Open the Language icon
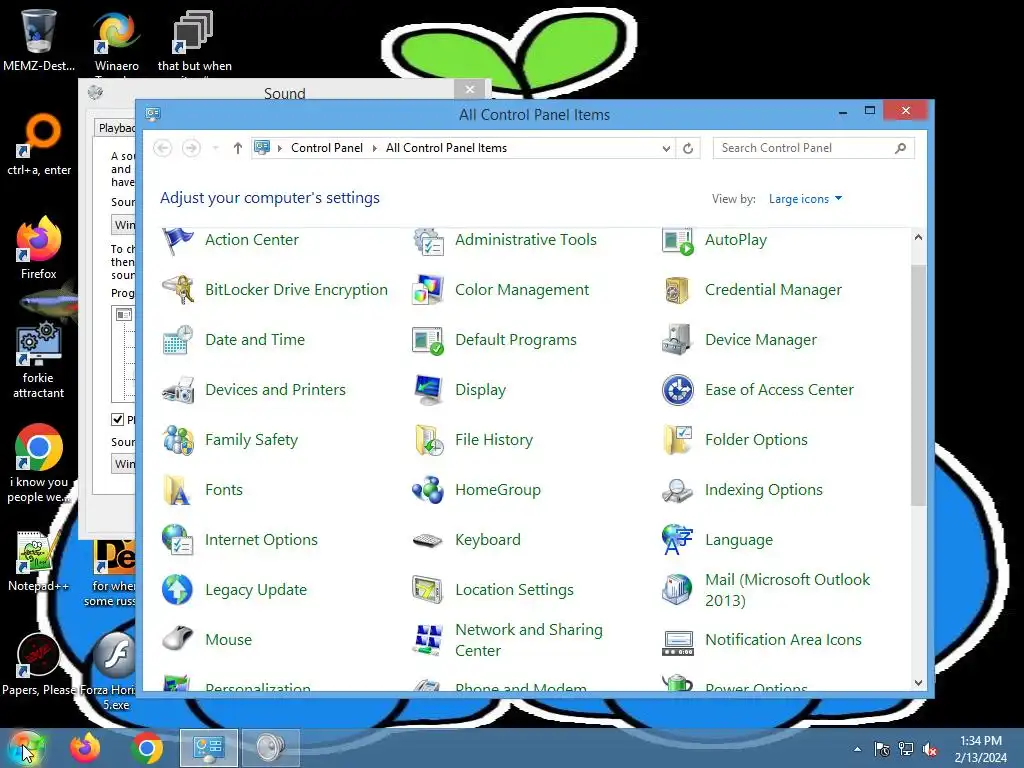 point(677,540)
